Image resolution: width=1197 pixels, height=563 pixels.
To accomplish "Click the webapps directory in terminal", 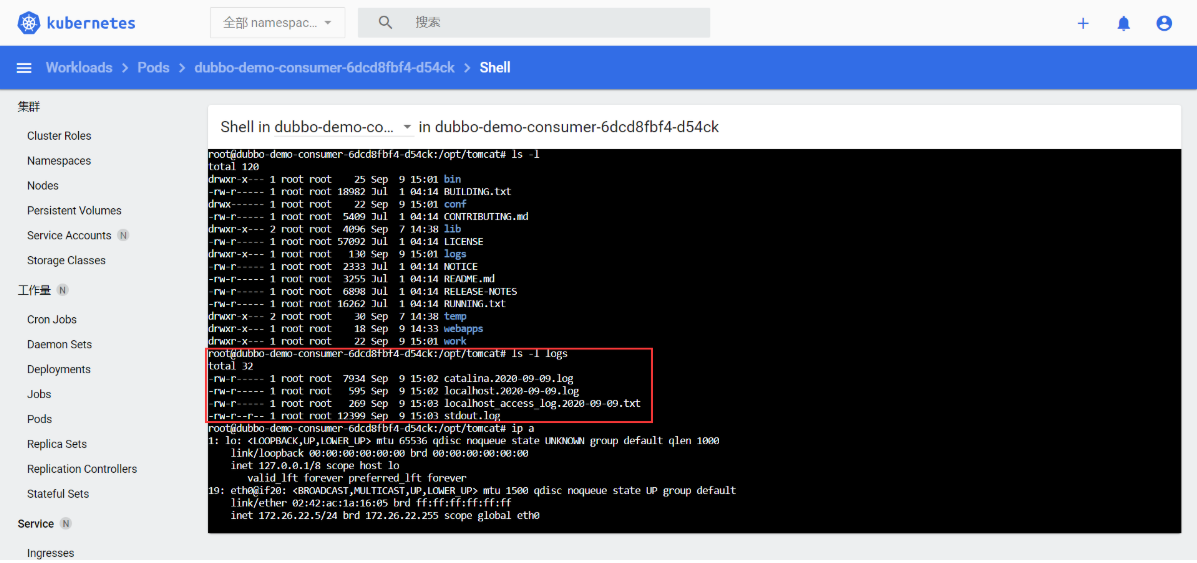I will tap(463, 328).
